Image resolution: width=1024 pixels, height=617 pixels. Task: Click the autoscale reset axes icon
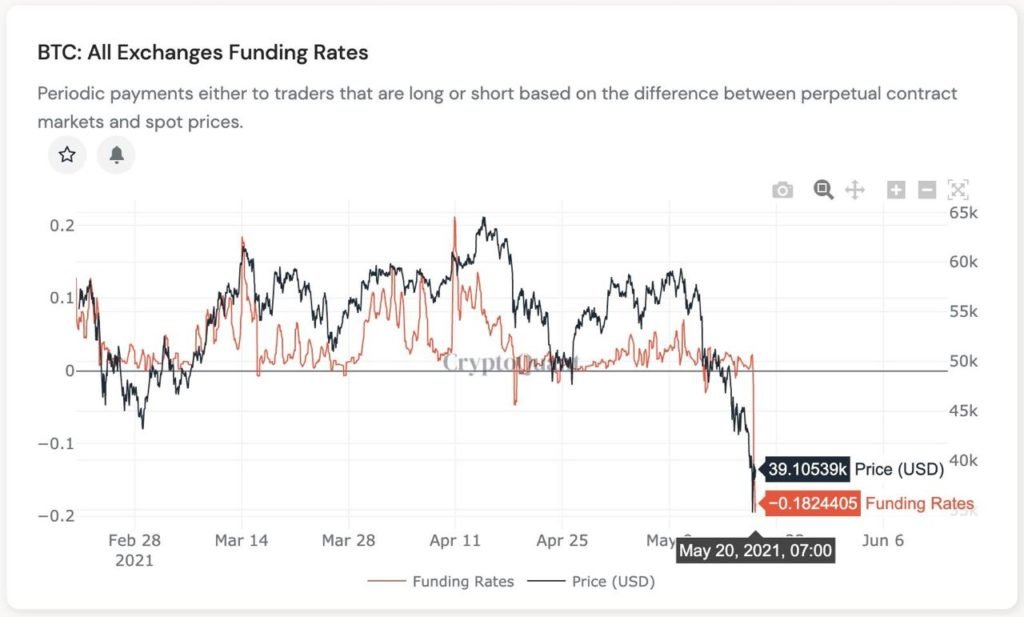coord(958,190)
